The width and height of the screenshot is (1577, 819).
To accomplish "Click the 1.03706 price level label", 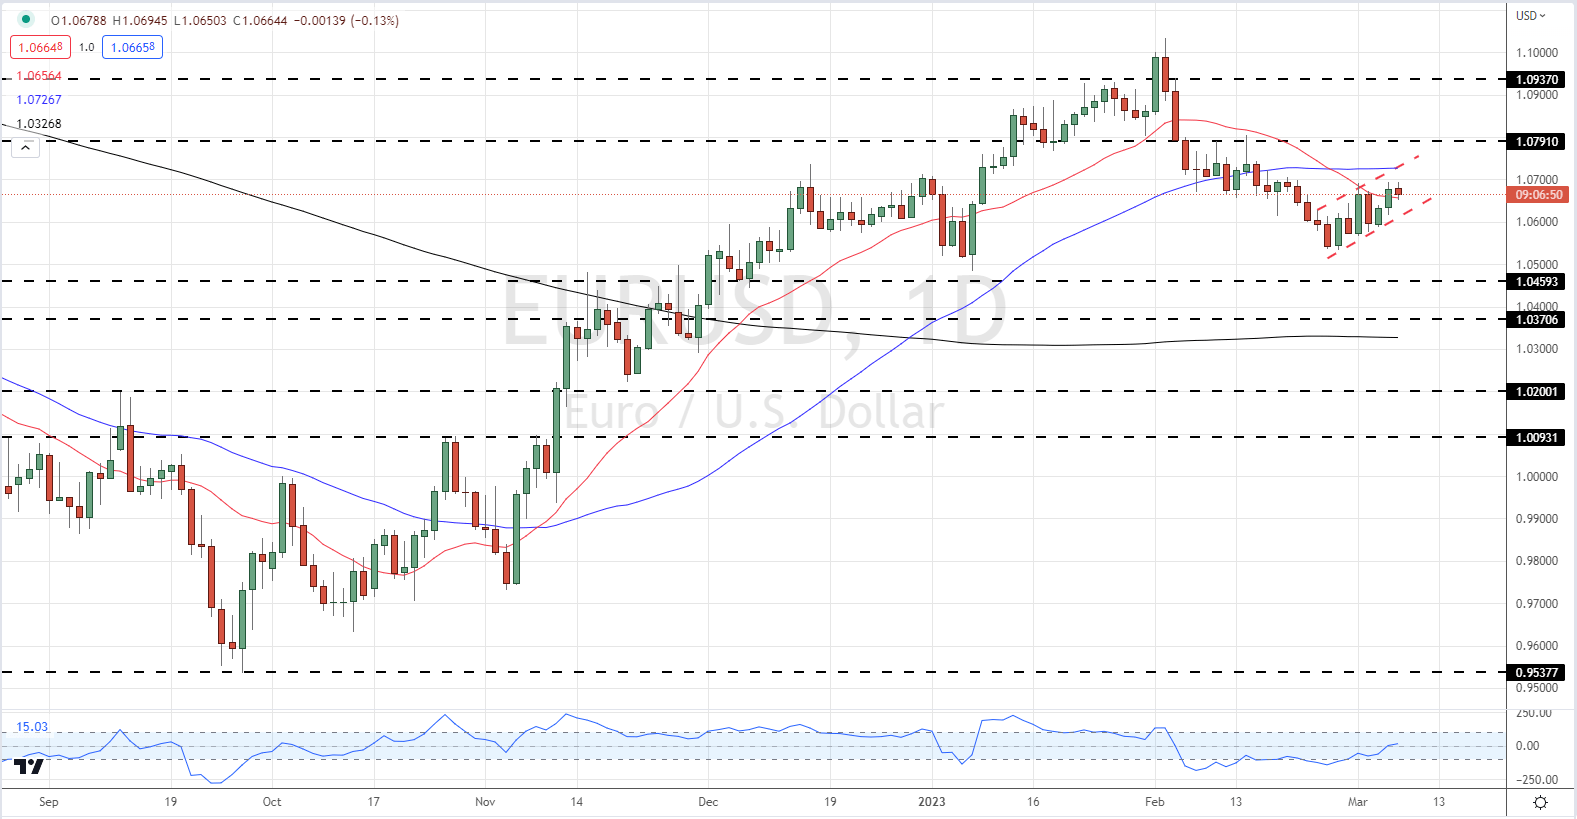I will point(1536,319).
